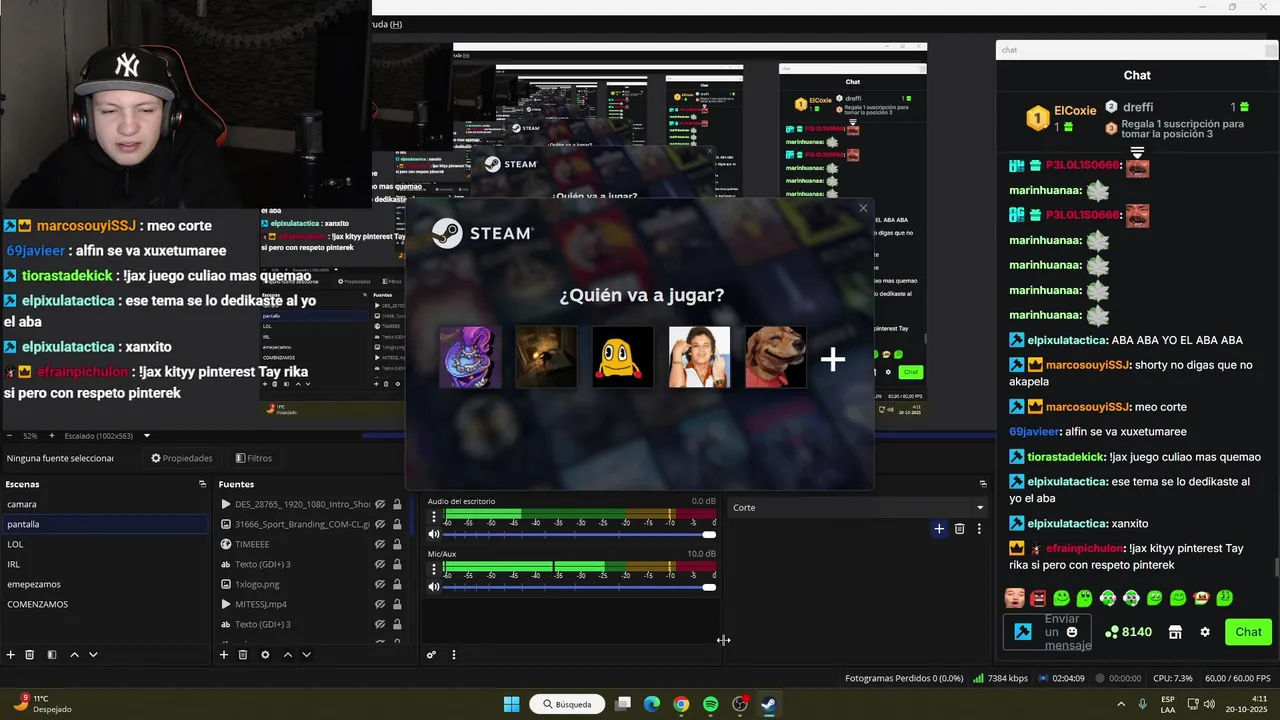
Task: Show hidden icons in system tray
Action: pos(1120,704)
